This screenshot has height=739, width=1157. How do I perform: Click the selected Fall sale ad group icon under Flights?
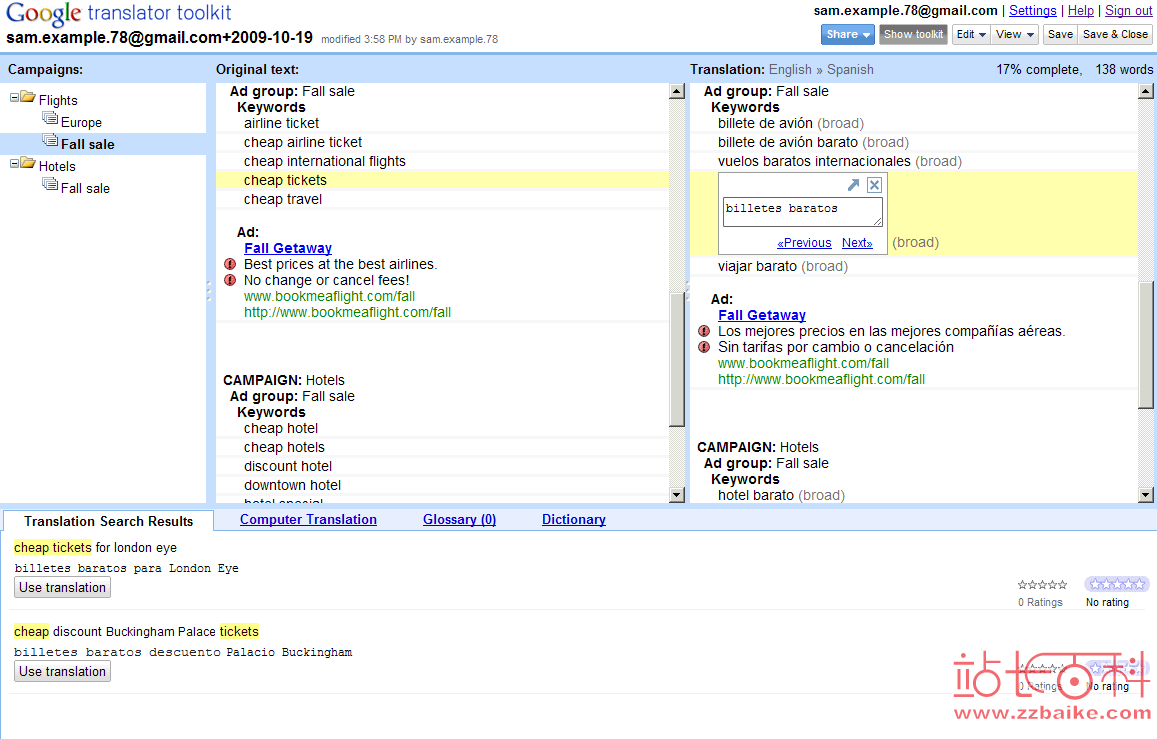[50, 141]
